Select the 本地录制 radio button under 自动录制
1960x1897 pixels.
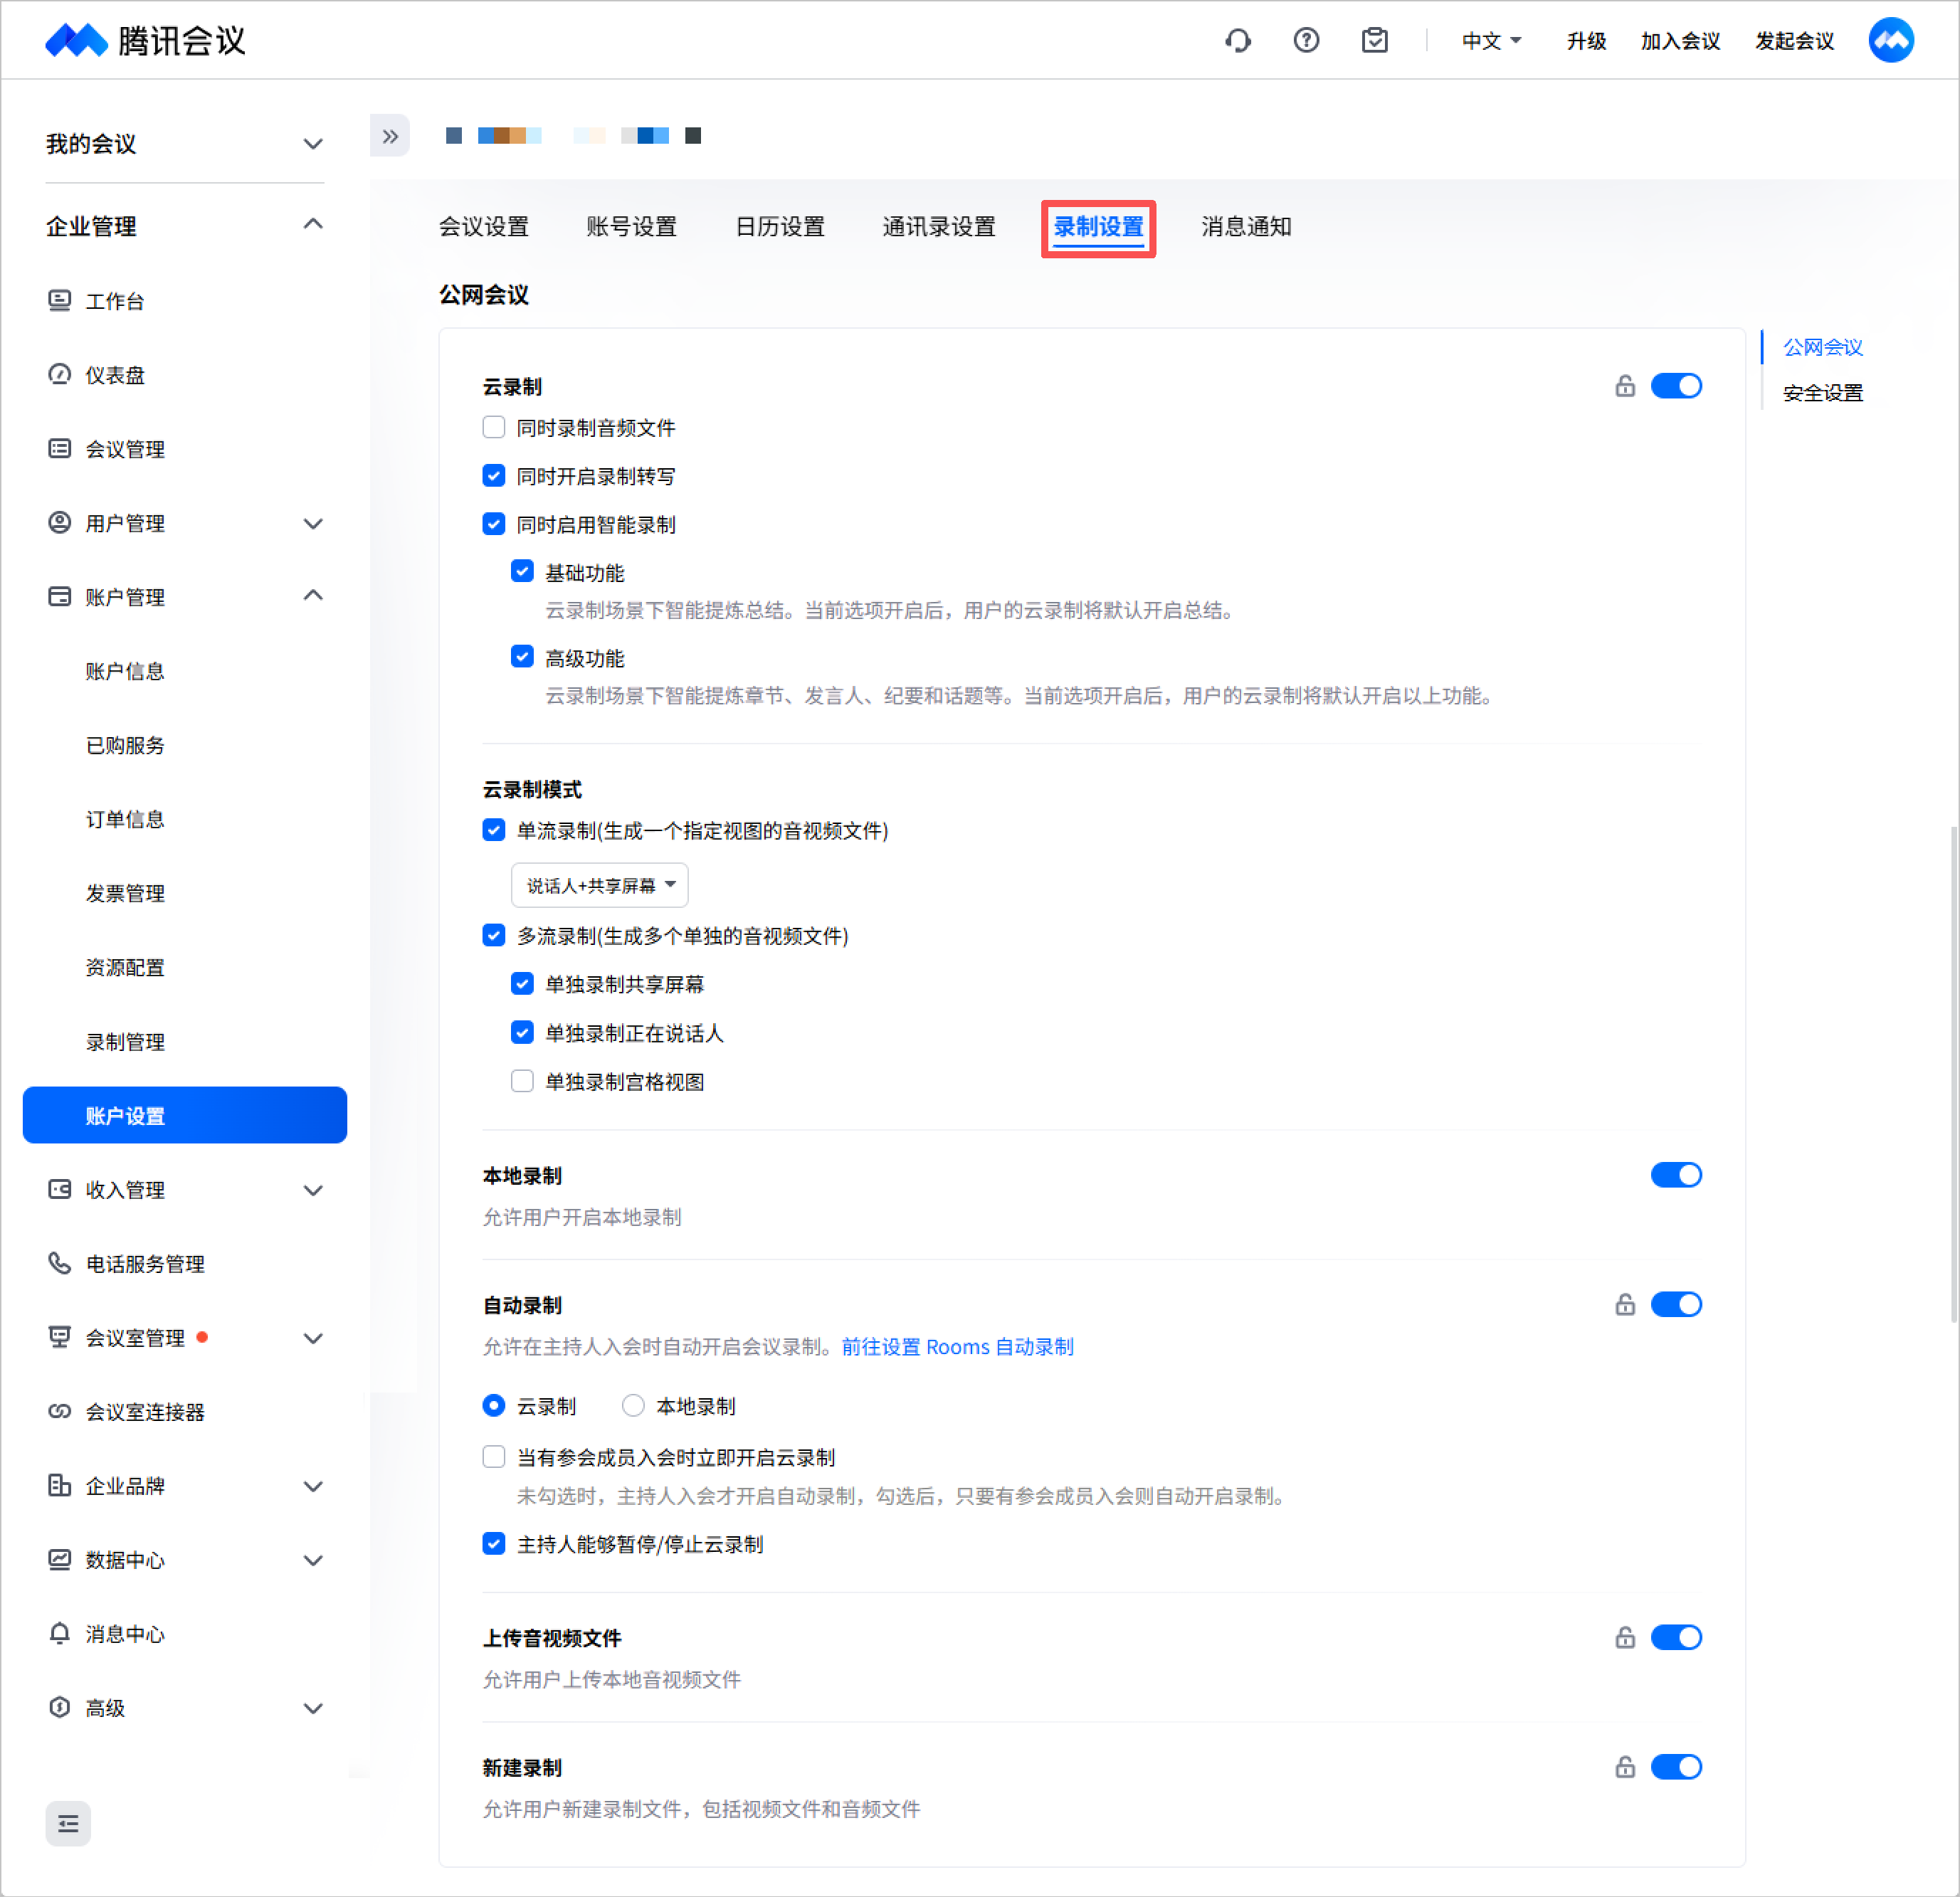[633, 1406]
